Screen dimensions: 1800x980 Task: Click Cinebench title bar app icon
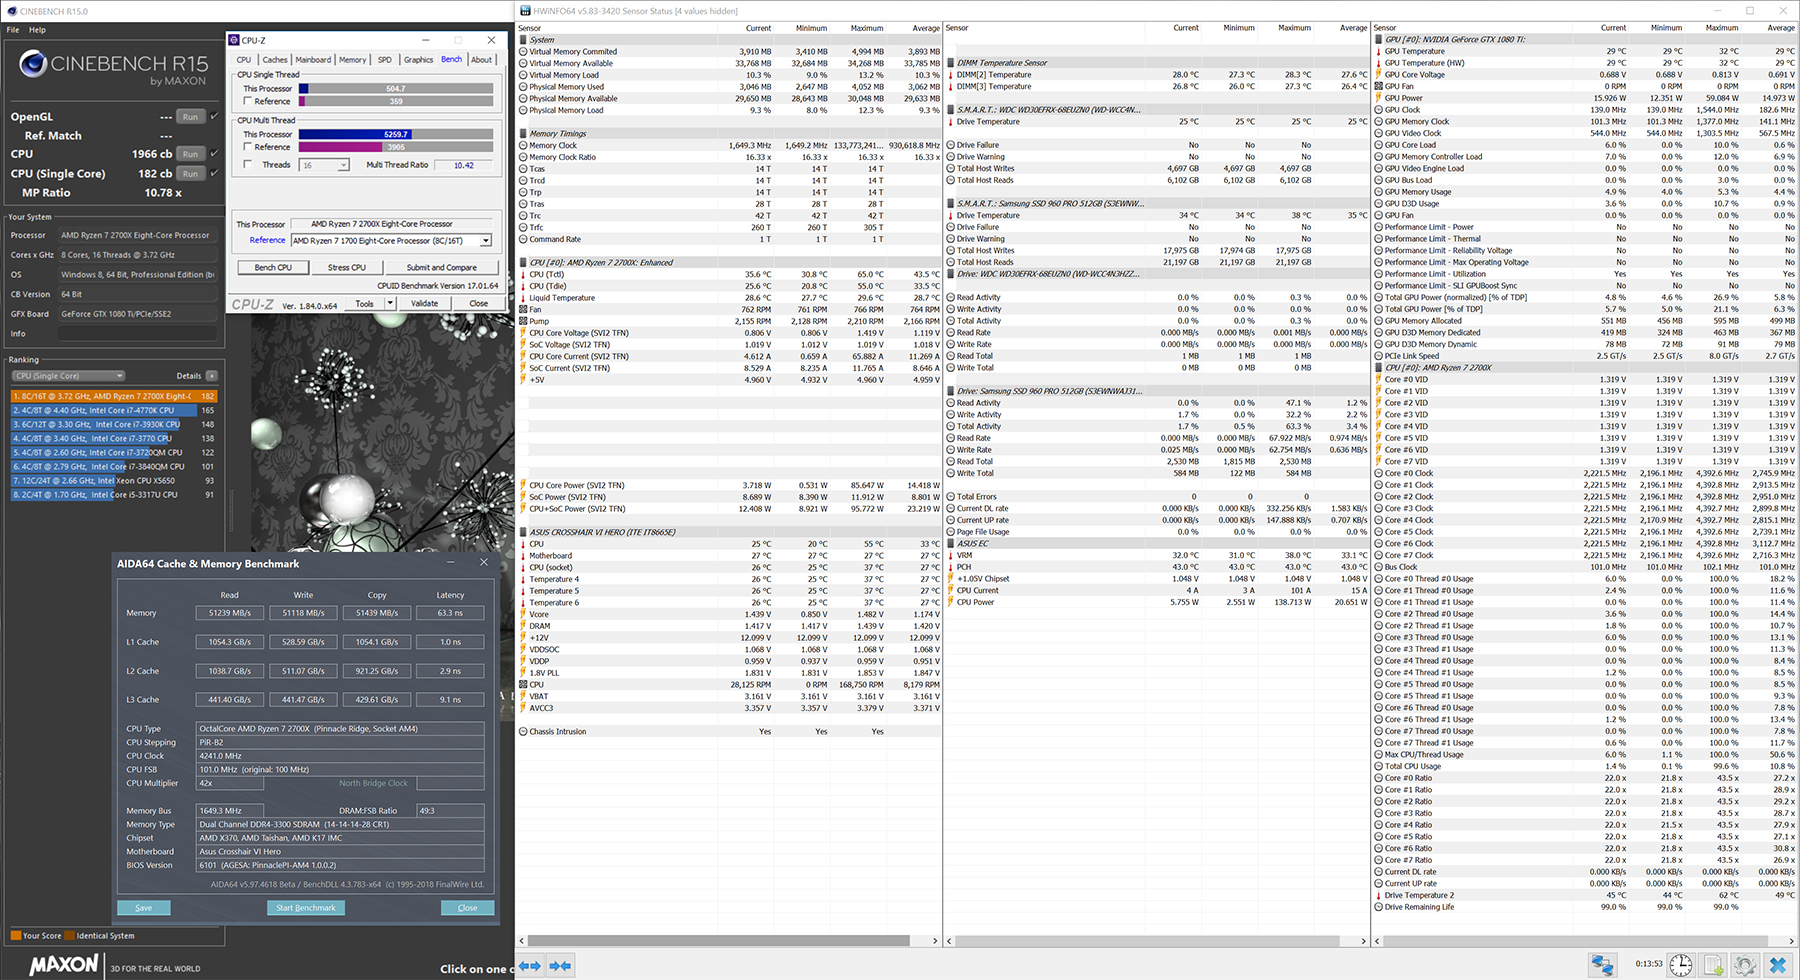pyautogui.click(x=11, y=11)
